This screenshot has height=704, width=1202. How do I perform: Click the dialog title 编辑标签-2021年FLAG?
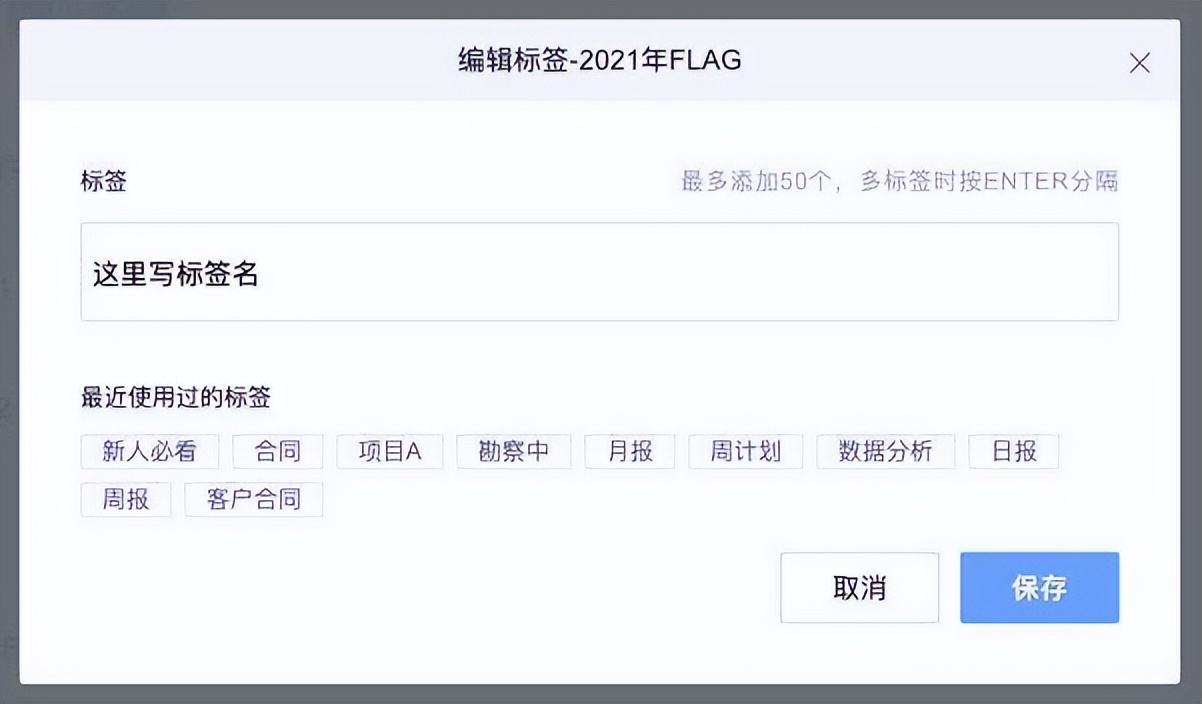[x=601, y=61]
